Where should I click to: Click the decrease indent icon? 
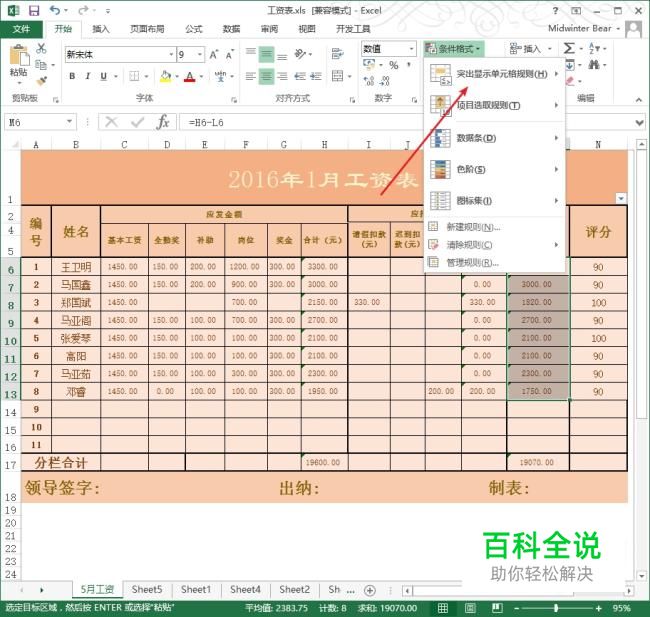point(300,76)
